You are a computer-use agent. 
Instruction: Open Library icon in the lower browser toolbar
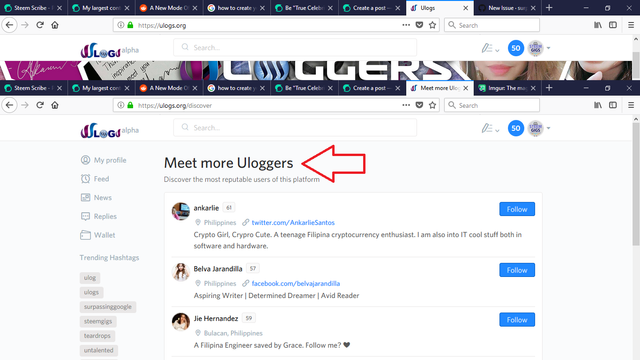(x=598, y=105)
